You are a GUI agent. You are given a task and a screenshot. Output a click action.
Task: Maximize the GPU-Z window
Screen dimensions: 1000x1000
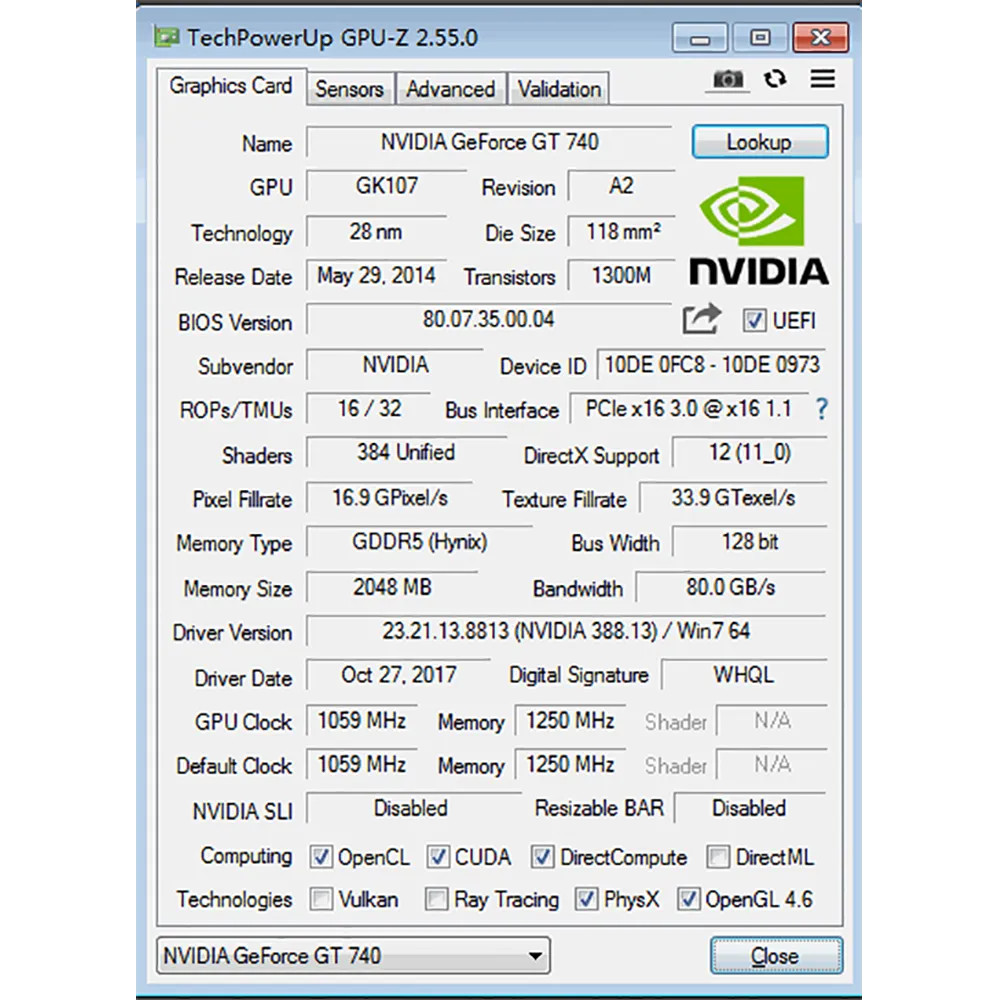(759, 38)
